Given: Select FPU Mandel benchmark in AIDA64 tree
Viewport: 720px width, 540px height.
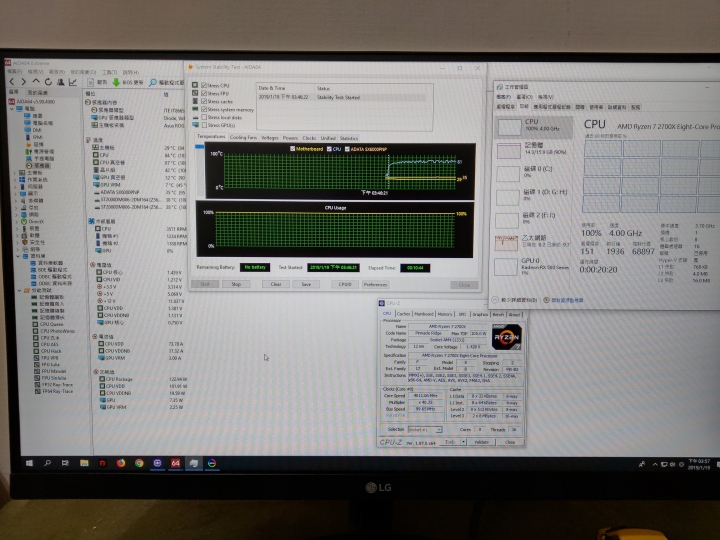Looking at the screenshot, I should pyautogui.click(x=51, y=371).
